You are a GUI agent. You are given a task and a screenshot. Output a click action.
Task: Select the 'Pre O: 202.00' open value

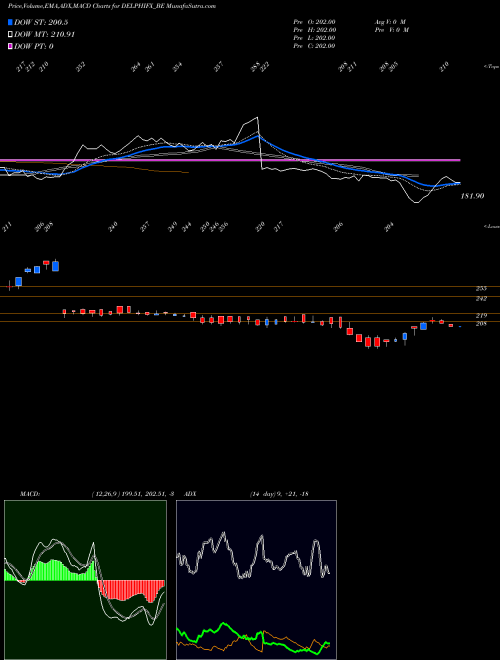[x=314, y=22]
